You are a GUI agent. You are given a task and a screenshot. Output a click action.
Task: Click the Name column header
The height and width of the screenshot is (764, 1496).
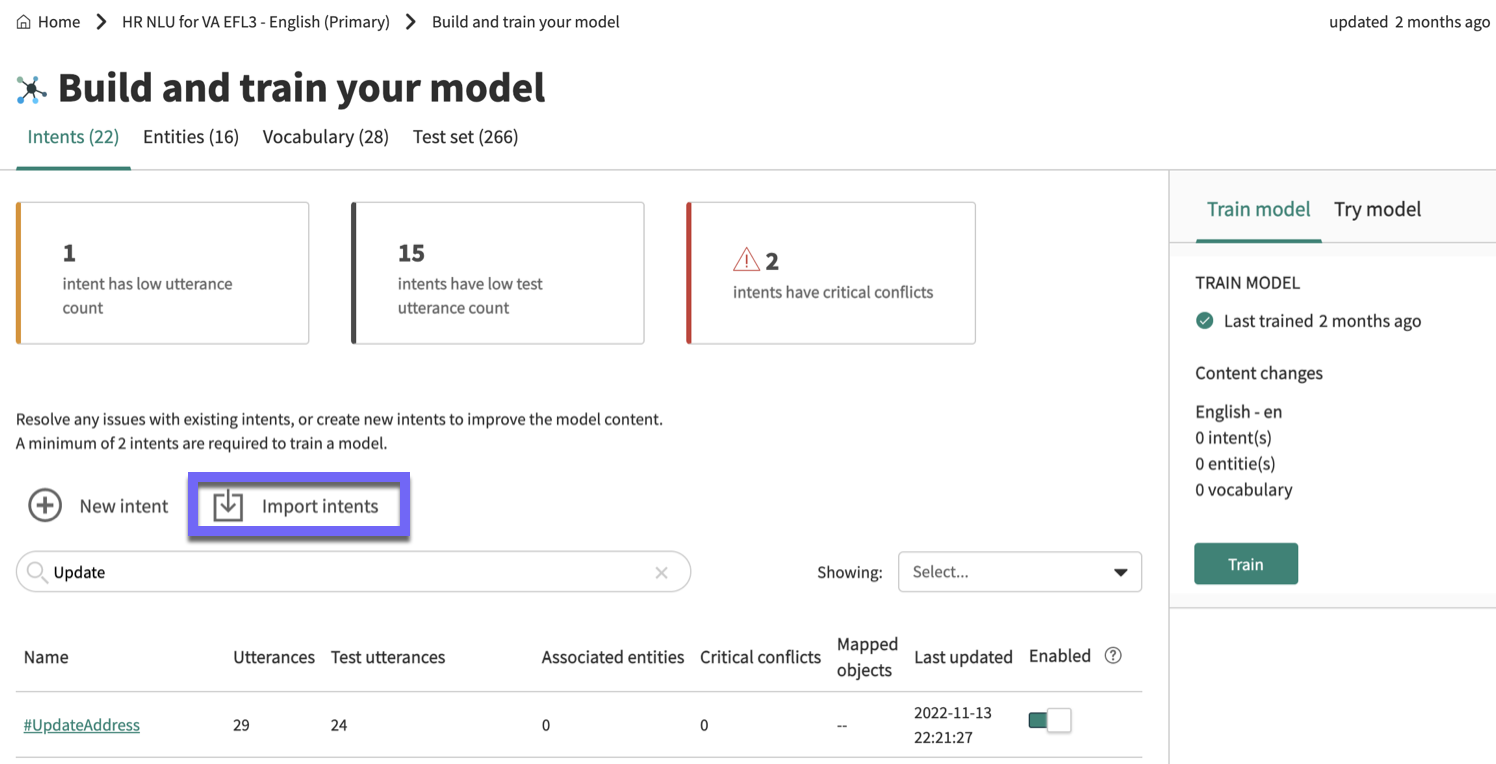[x=46, y=657]
